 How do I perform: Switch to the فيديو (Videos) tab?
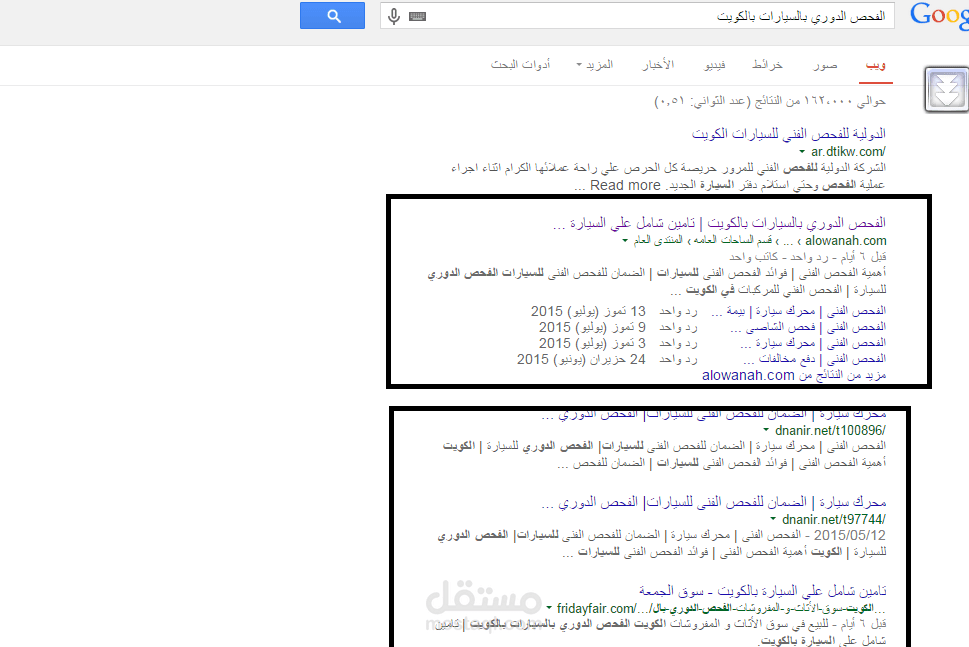[x=715, y=65]
